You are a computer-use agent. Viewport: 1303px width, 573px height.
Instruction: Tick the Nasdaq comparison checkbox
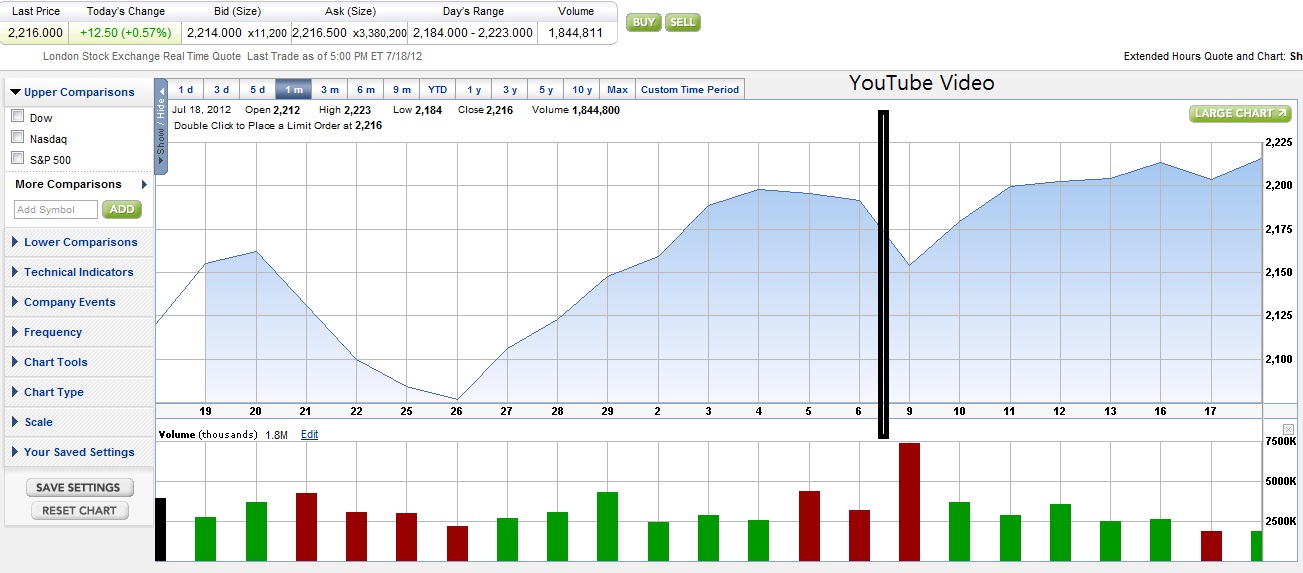coord(17,138)
